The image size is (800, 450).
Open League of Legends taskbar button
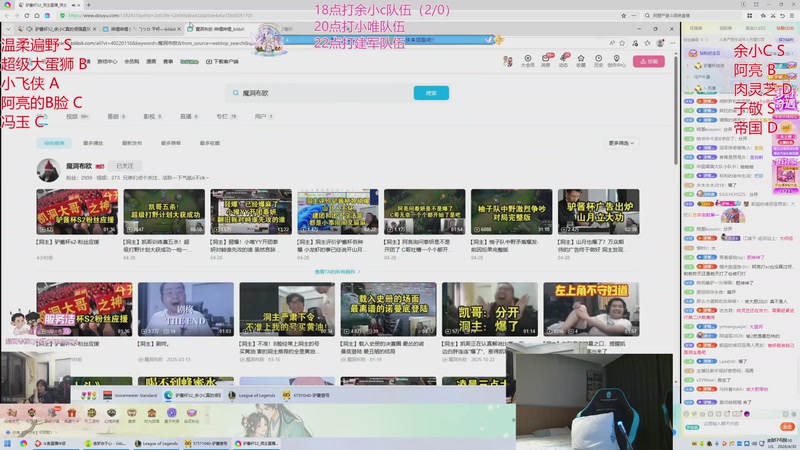156,443
